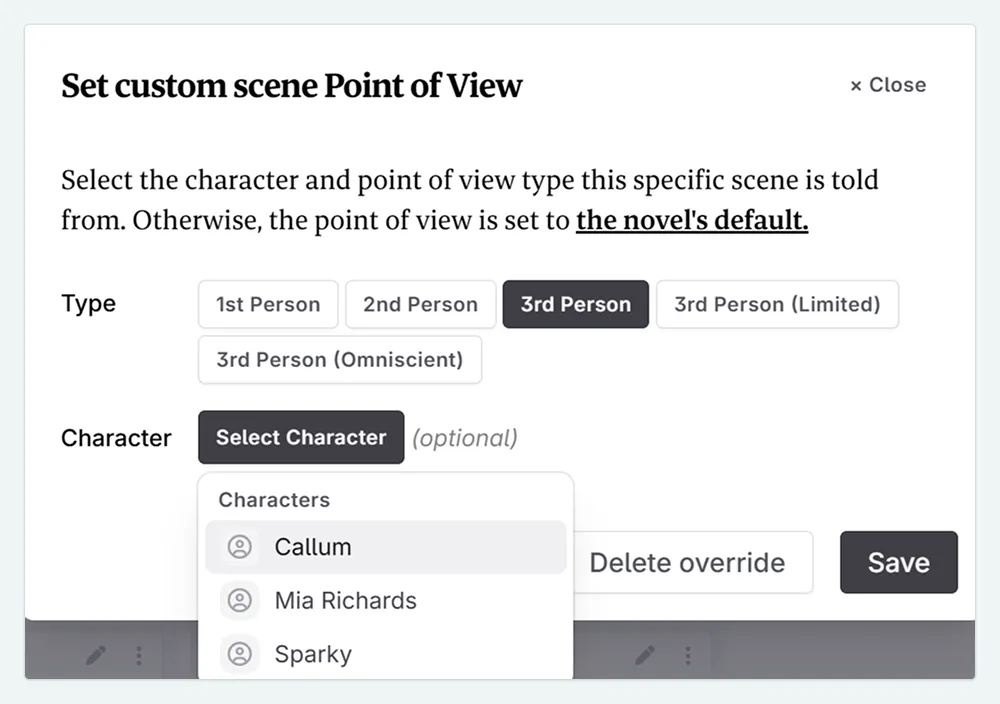Select the pencil edit icon on the left card
1000x704 pixels.
point(95,655)
